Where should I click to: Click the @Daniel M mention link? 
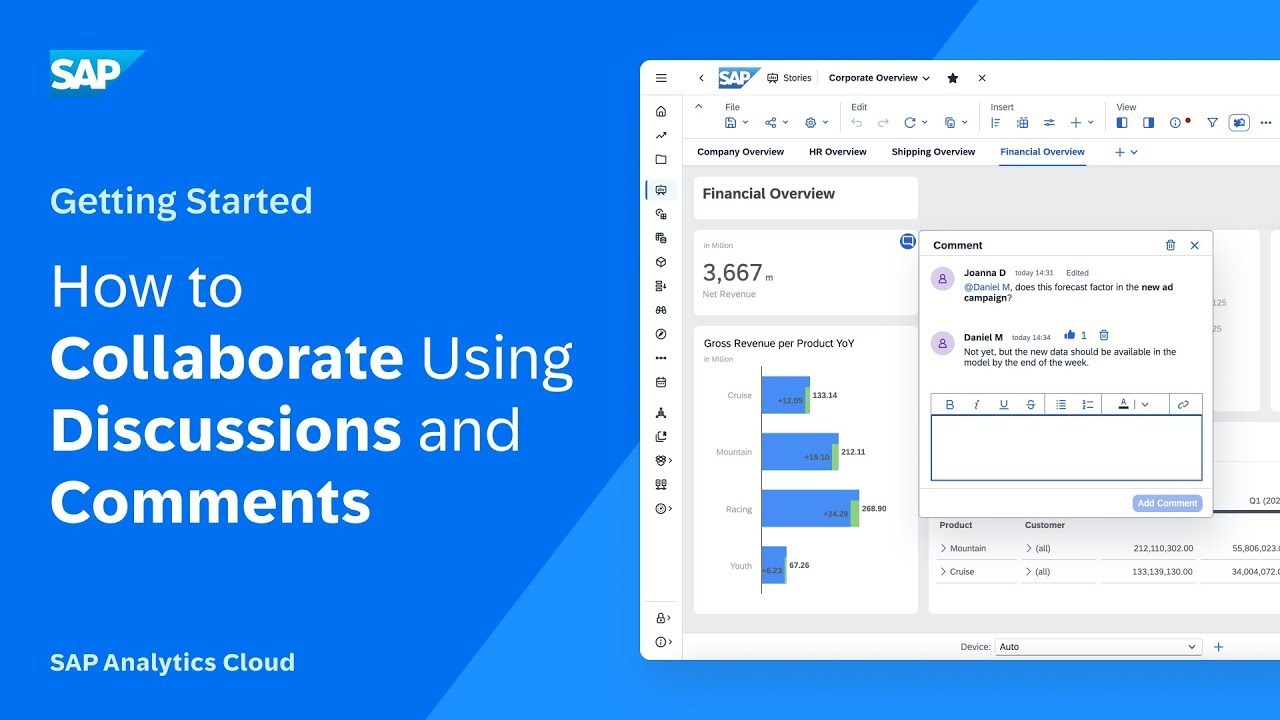click(987, 287)
